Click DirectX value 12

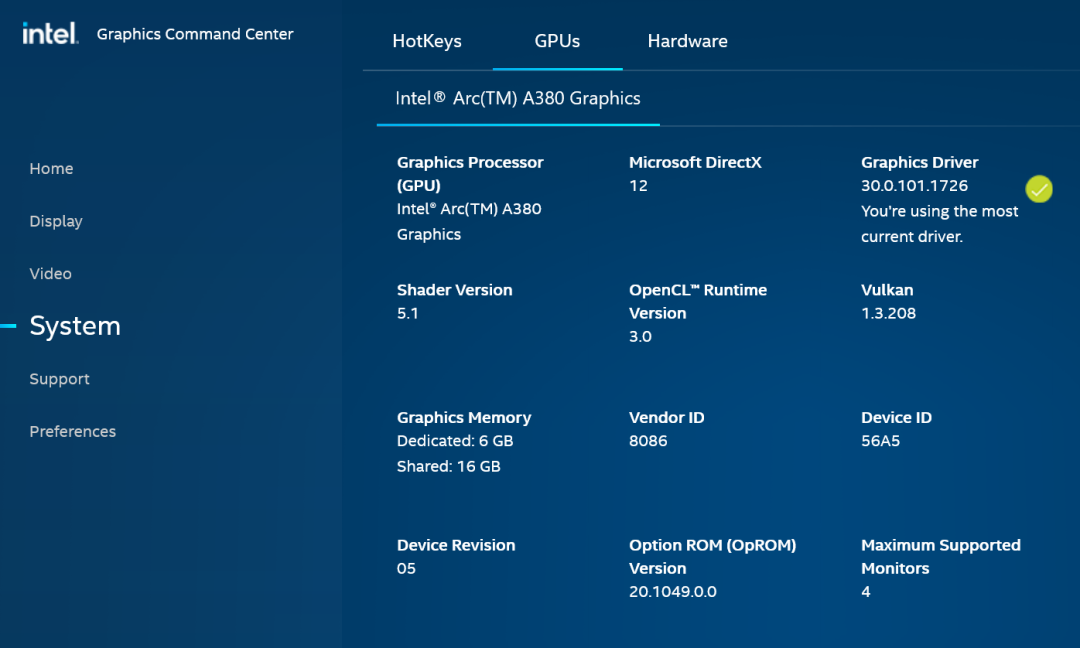point(638,186)
